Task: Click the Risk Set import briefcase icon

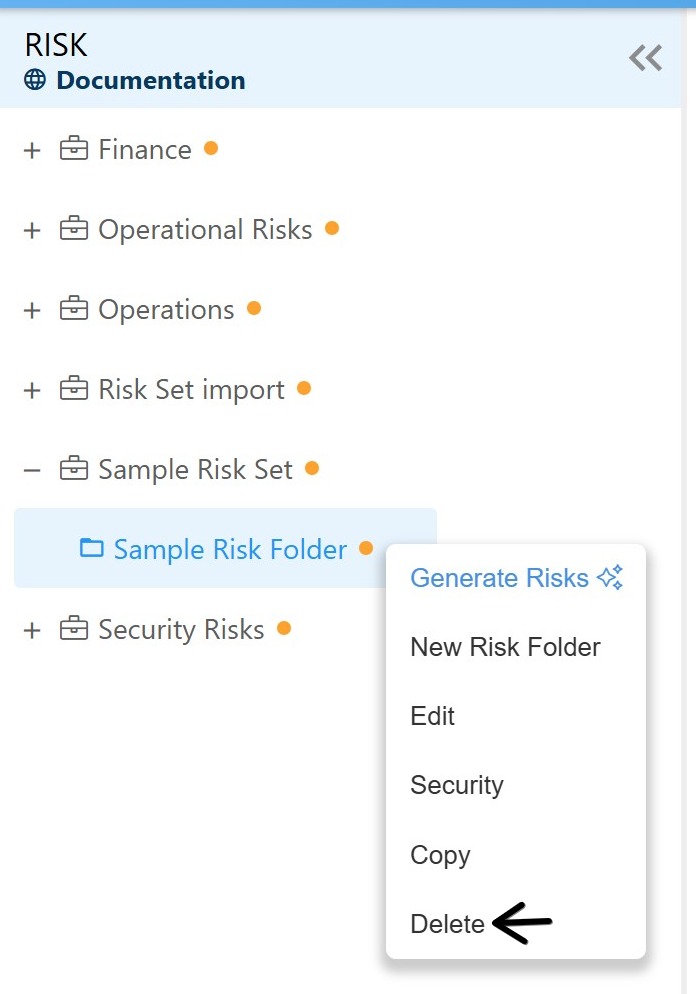Action: click(x=74, y=390)
